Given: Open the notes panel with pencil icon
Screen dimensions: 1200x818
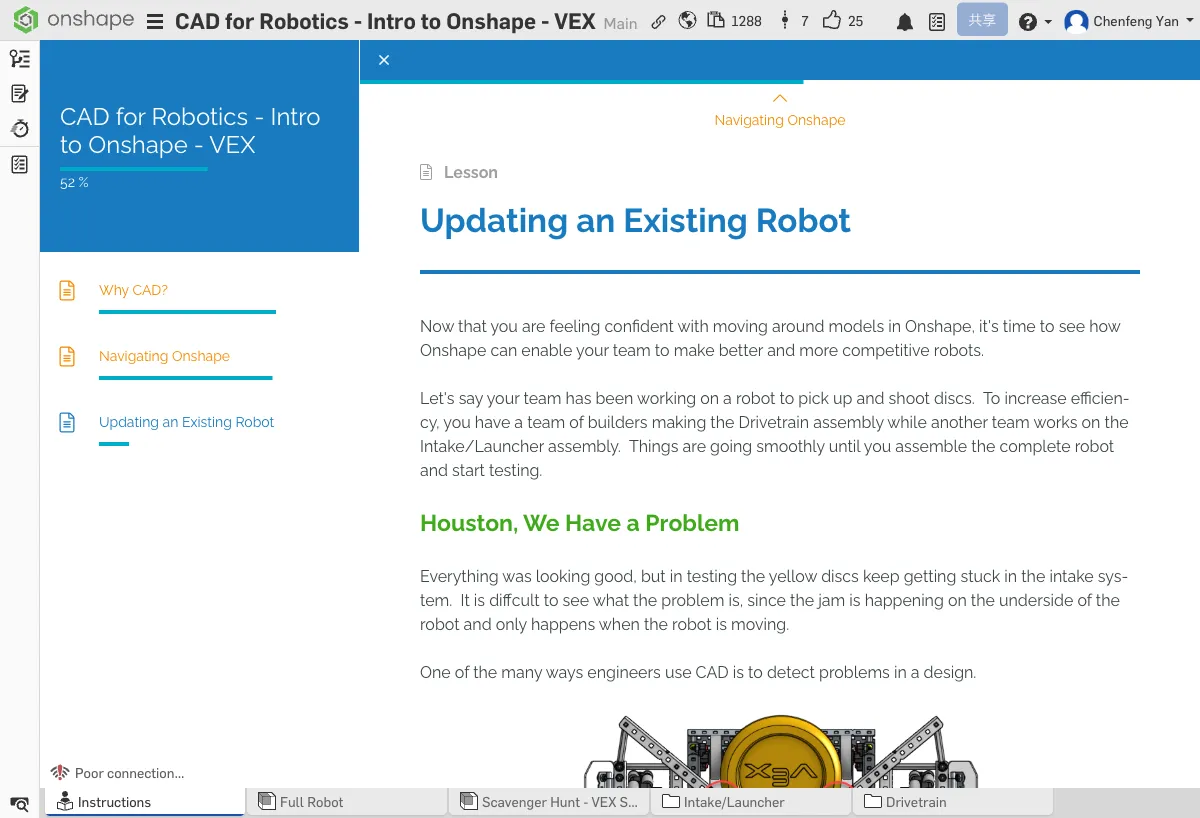Looking at the screenshot, I should (19, 94).
